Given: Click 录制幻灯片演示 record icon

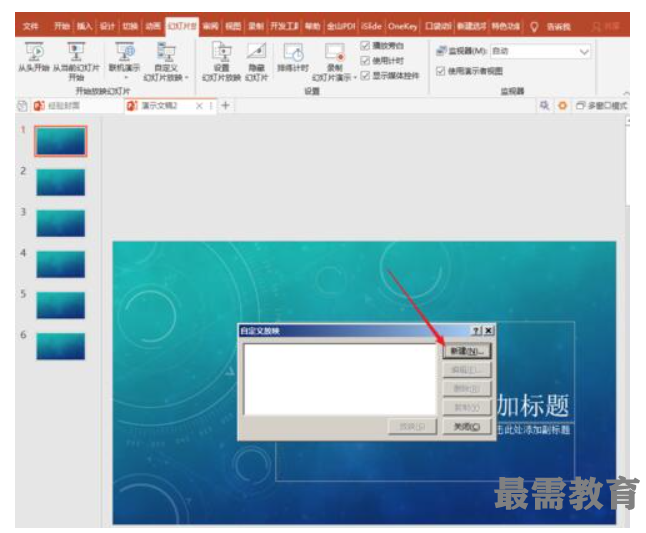Looking at the screenshot, I should [x=334, y=52].
